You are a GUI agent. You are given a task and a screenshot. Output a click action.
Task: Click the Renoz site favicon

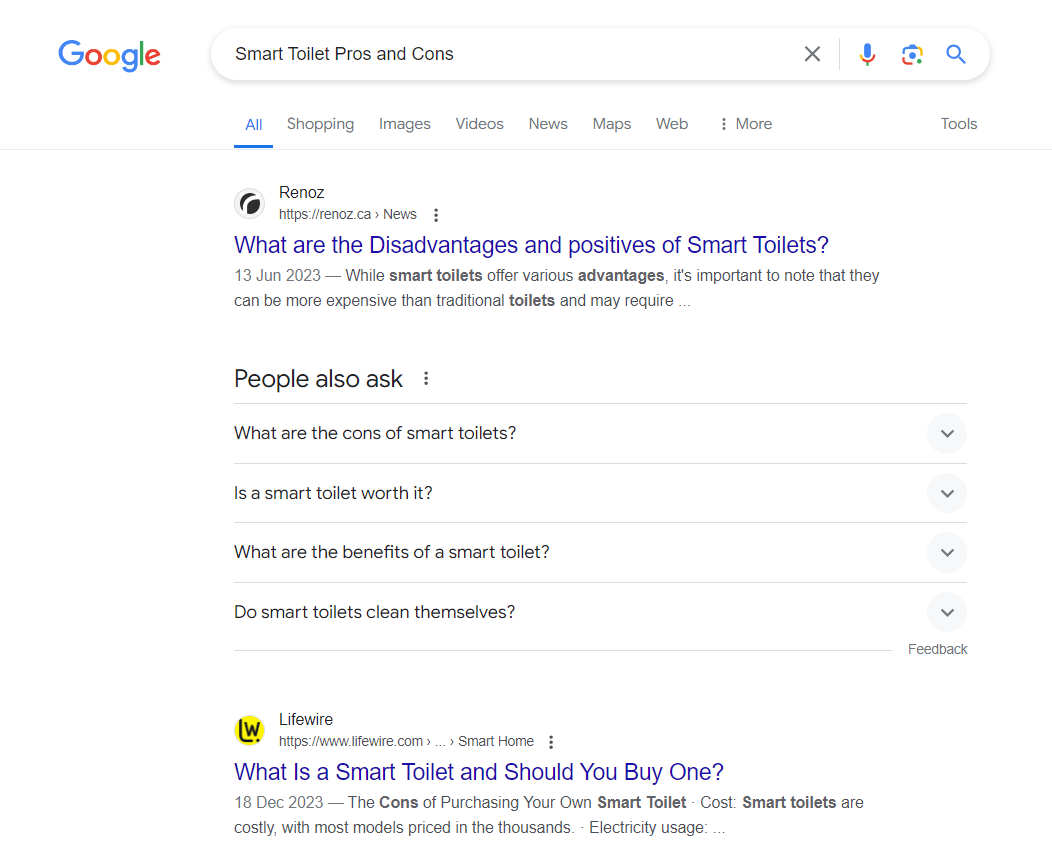[249, 204]
